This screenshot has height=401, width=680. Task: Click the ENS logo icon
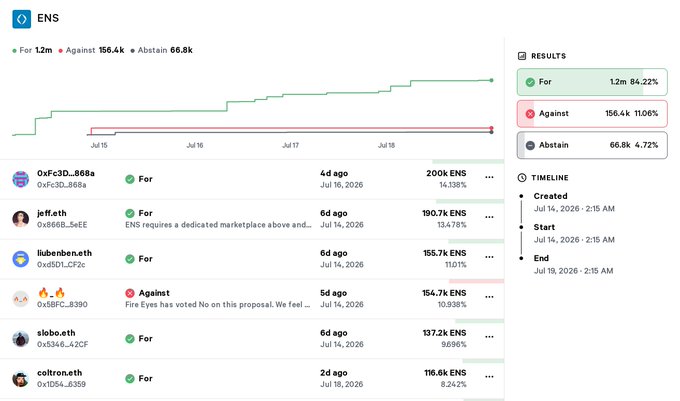[22, 19]
